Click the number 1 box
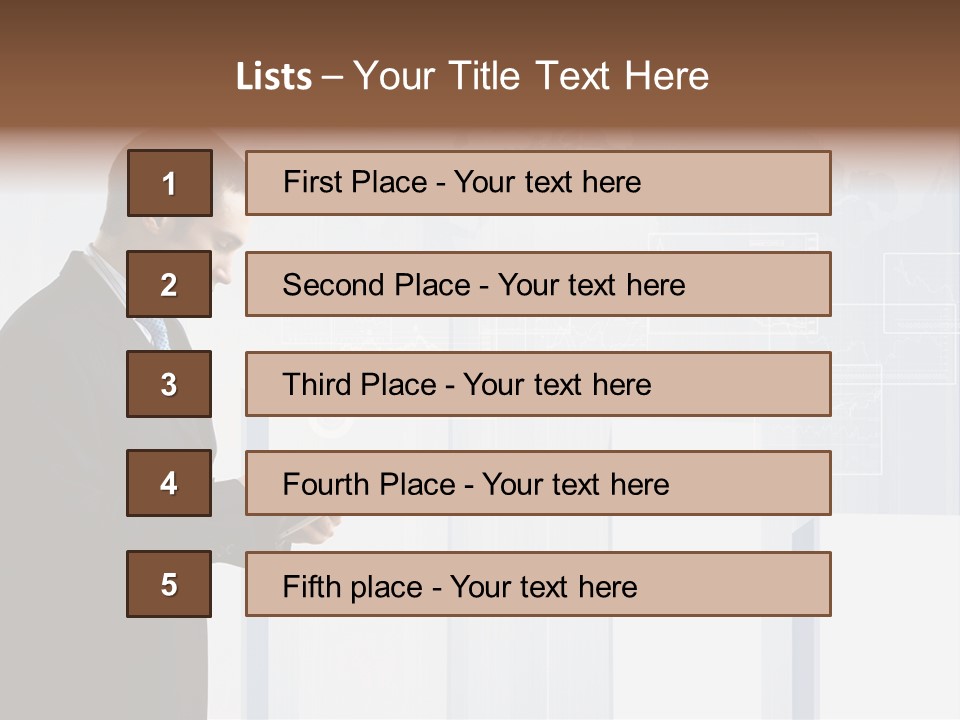This screenshot has height=720, width=960. [169, 183]
